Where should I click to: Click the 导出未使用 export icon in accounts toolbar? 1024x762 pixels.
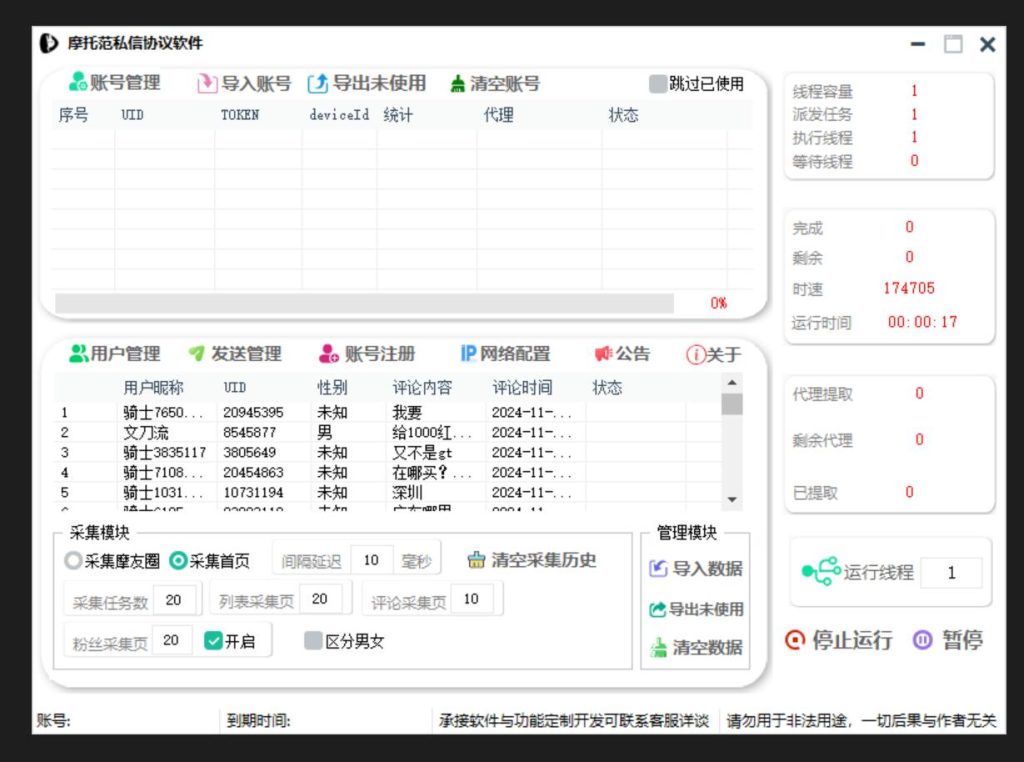pos(317,84)
